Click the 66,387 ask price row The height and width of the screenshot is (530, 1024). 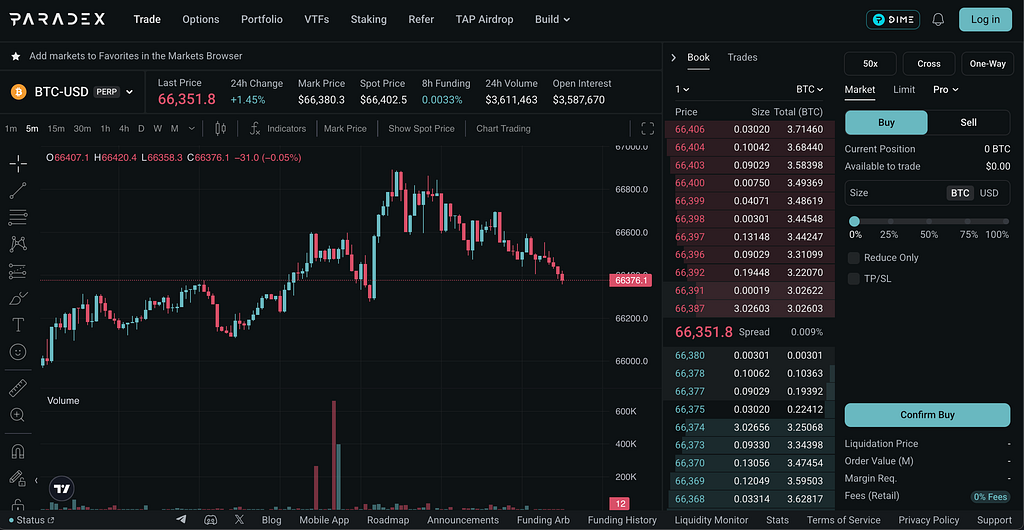749,309
